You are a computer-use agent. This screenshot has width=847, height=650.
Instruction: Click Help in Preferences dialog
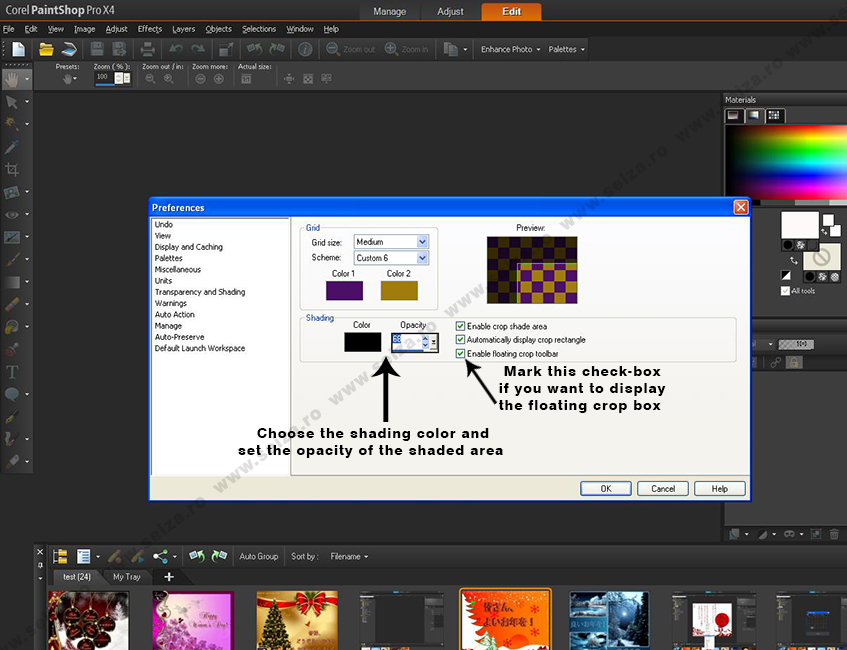click(x=720, y=488)
